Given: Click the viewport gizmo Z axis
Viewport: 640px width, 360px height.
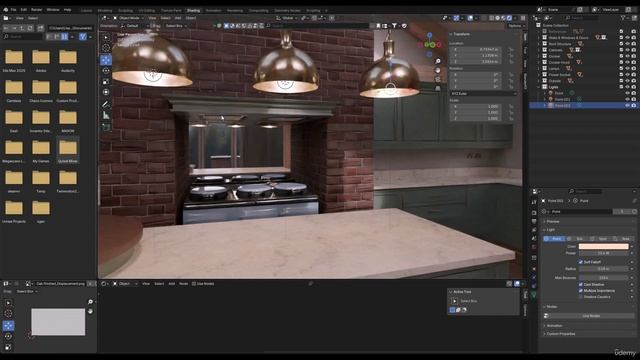Looking at the screenshot, I should tap(429, 36).
